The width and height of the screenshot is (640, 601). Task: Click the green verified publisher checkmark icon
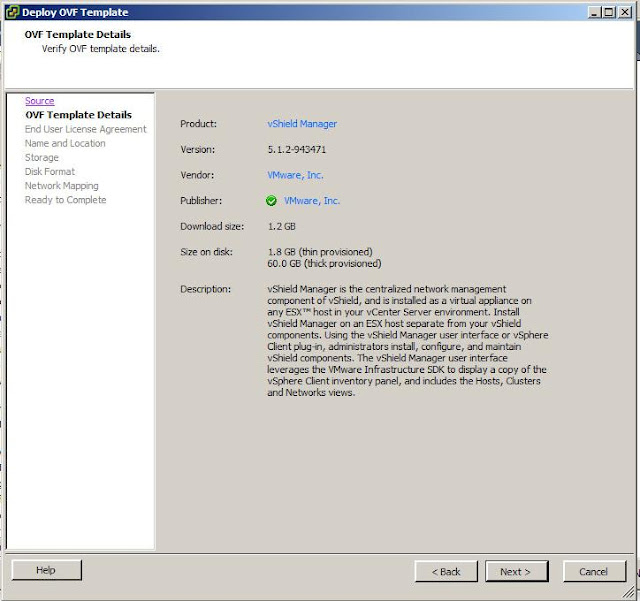pyautogui.click(x=271, y=201)
